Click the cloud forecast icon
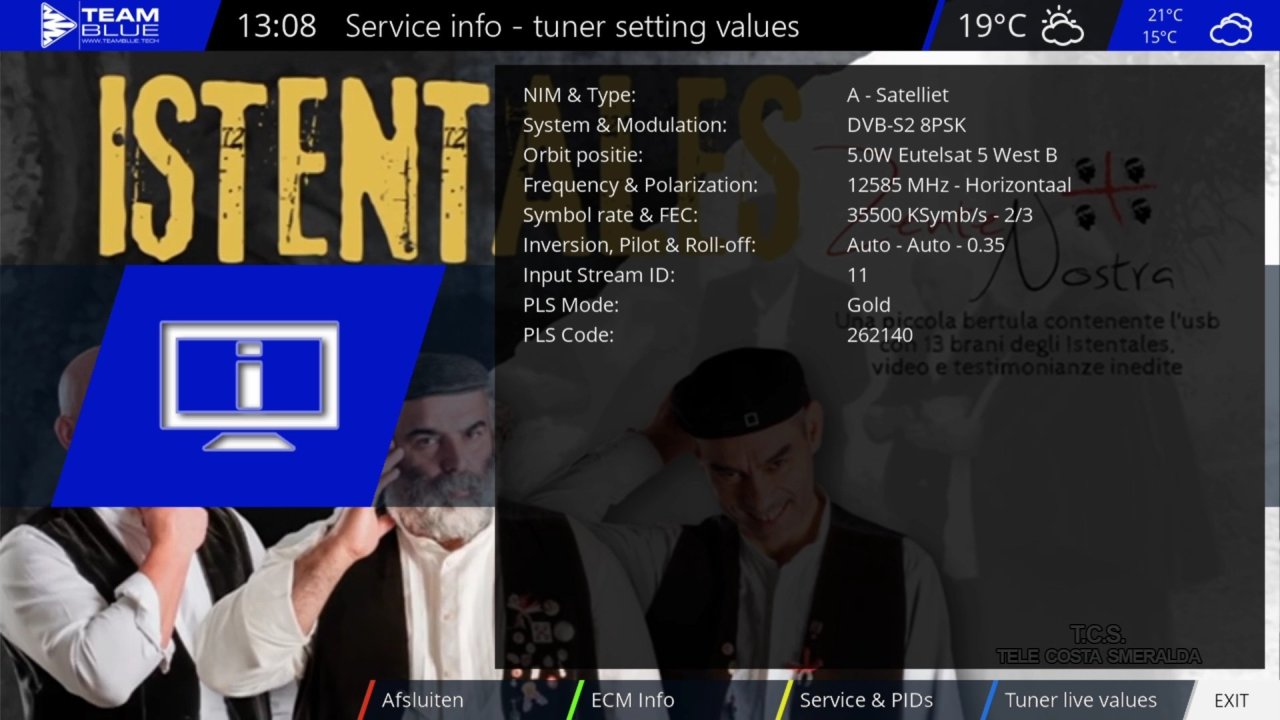Screen dimensions: 1280x720 click(1230, 29)
